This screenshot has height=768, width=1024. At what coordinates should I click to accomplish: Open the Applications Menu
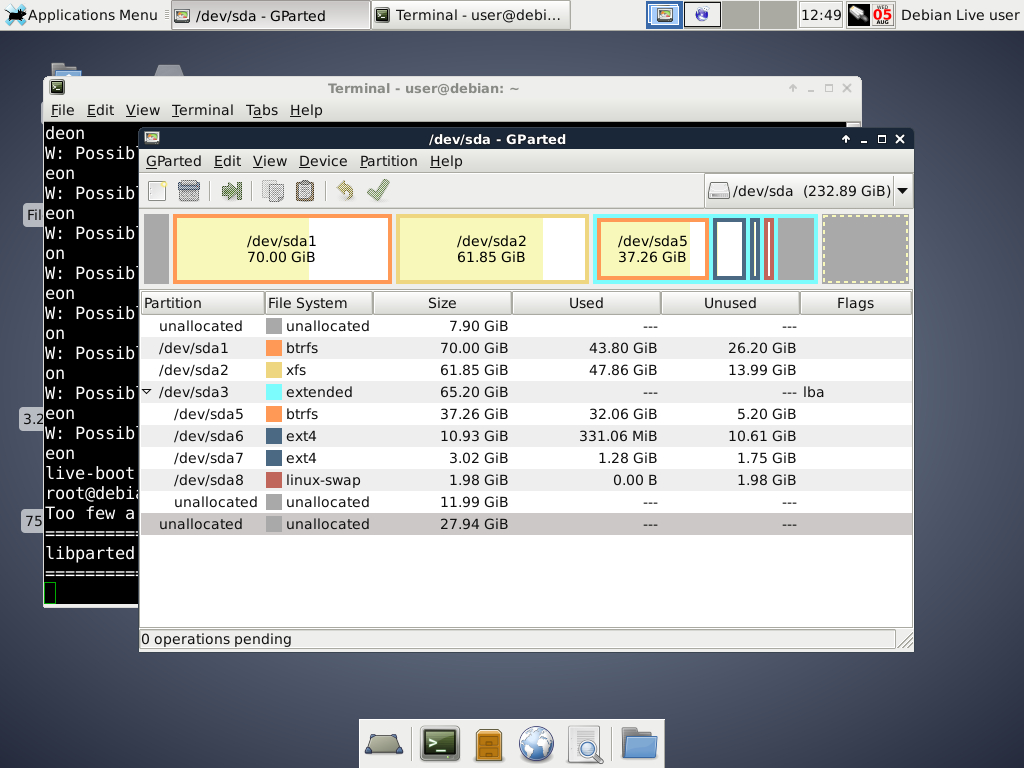coord(81,15)
